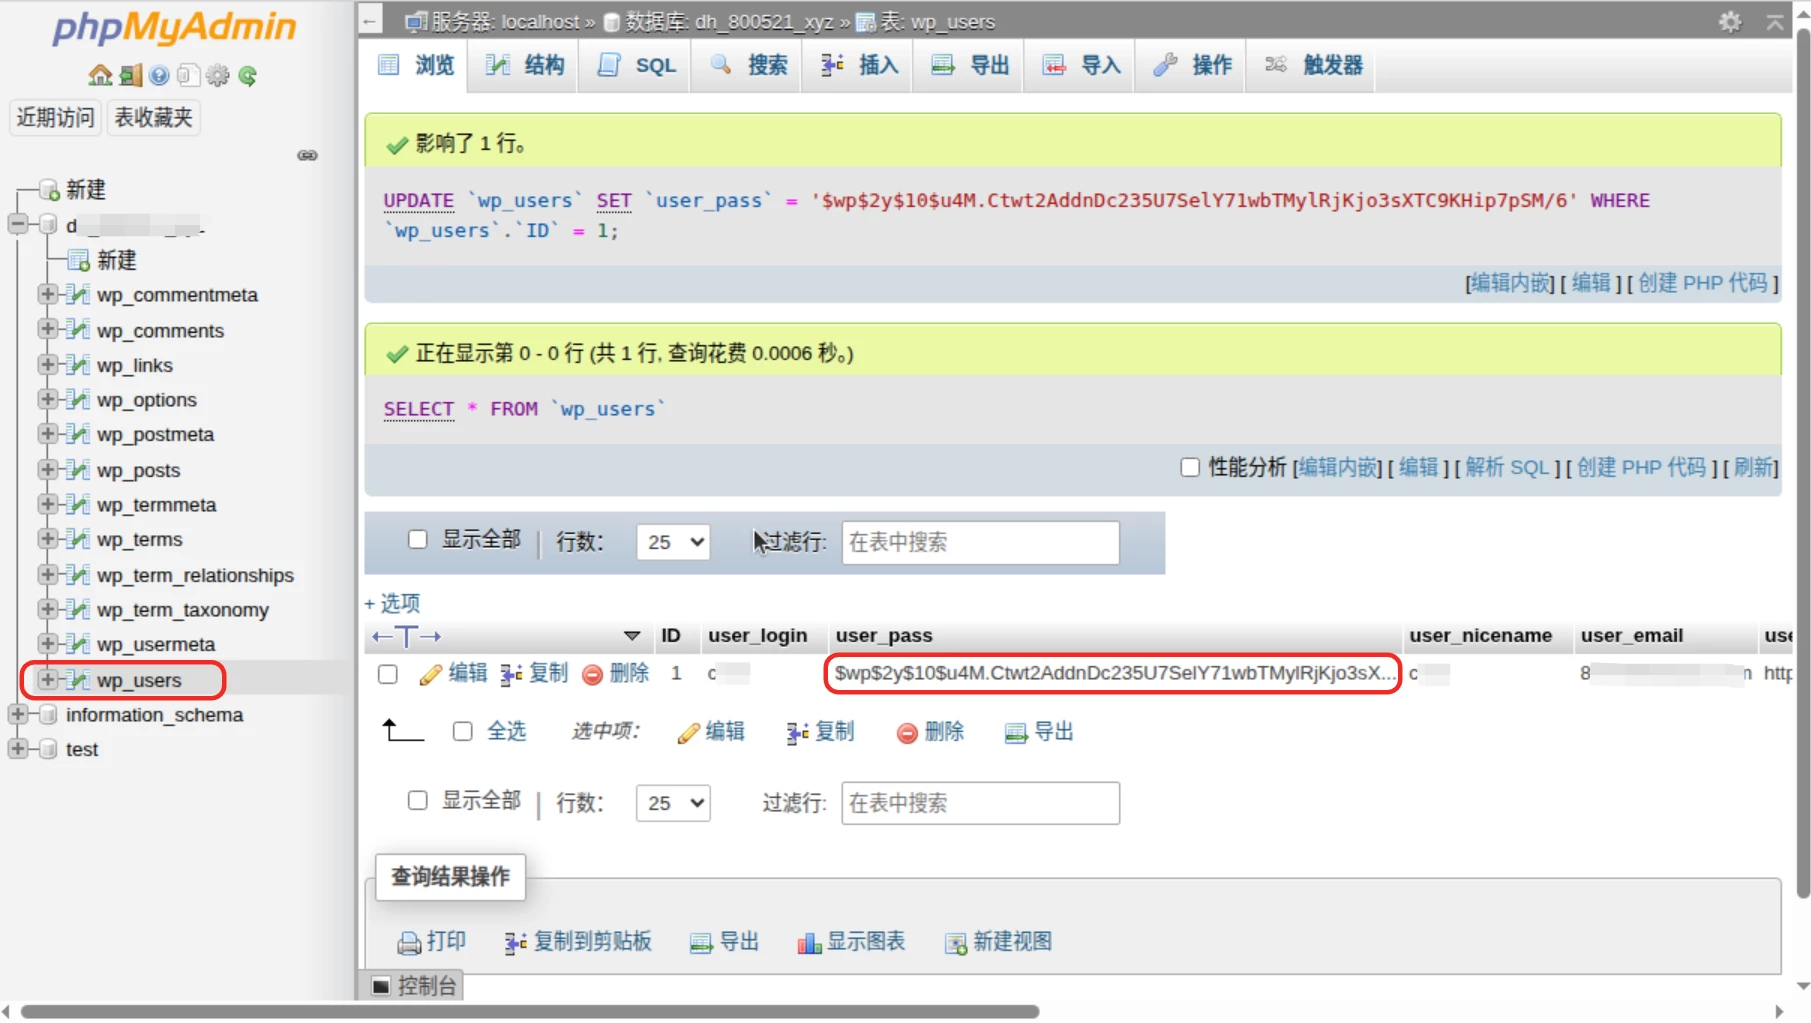Viewport: 1811px width, 1023px height.
Task: Open the 搜索 tab
Action: point(747,66)
